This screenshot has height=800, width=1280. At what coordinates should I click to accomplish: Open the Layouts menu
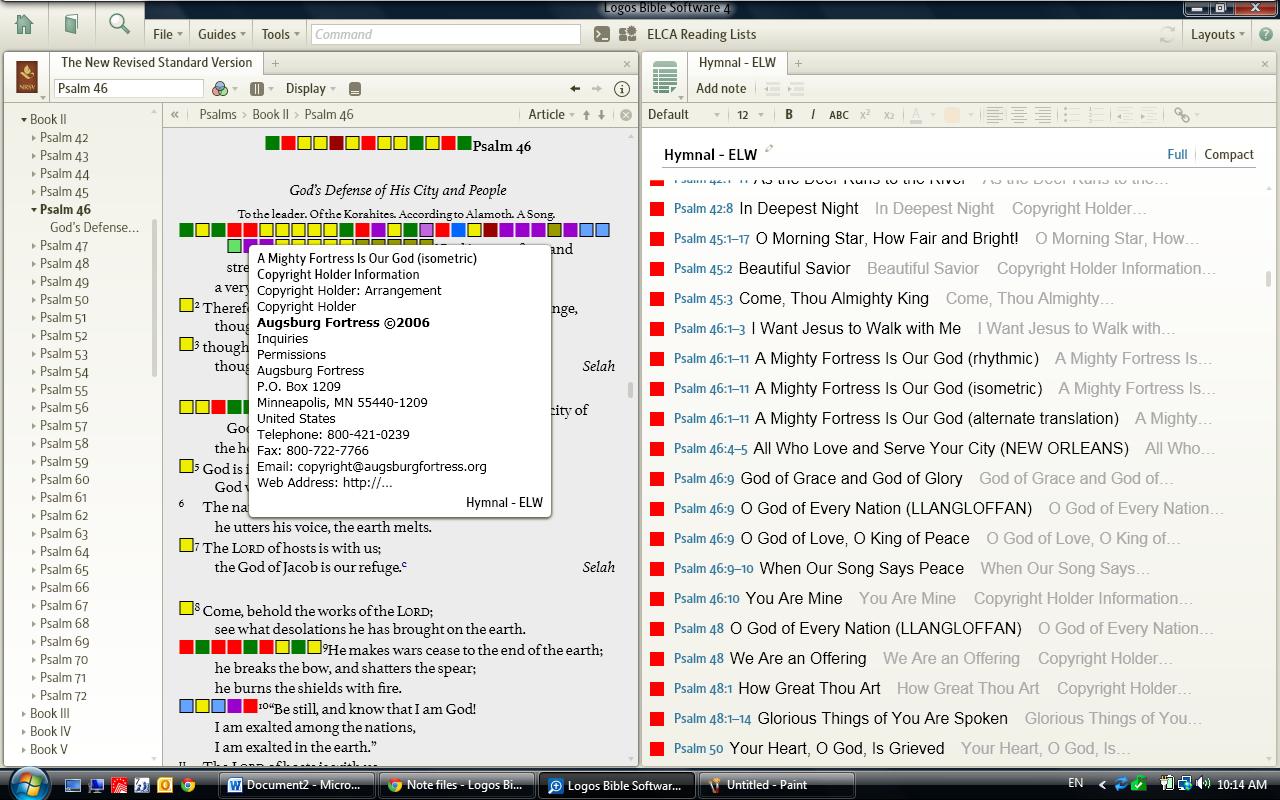[1217, 34]
